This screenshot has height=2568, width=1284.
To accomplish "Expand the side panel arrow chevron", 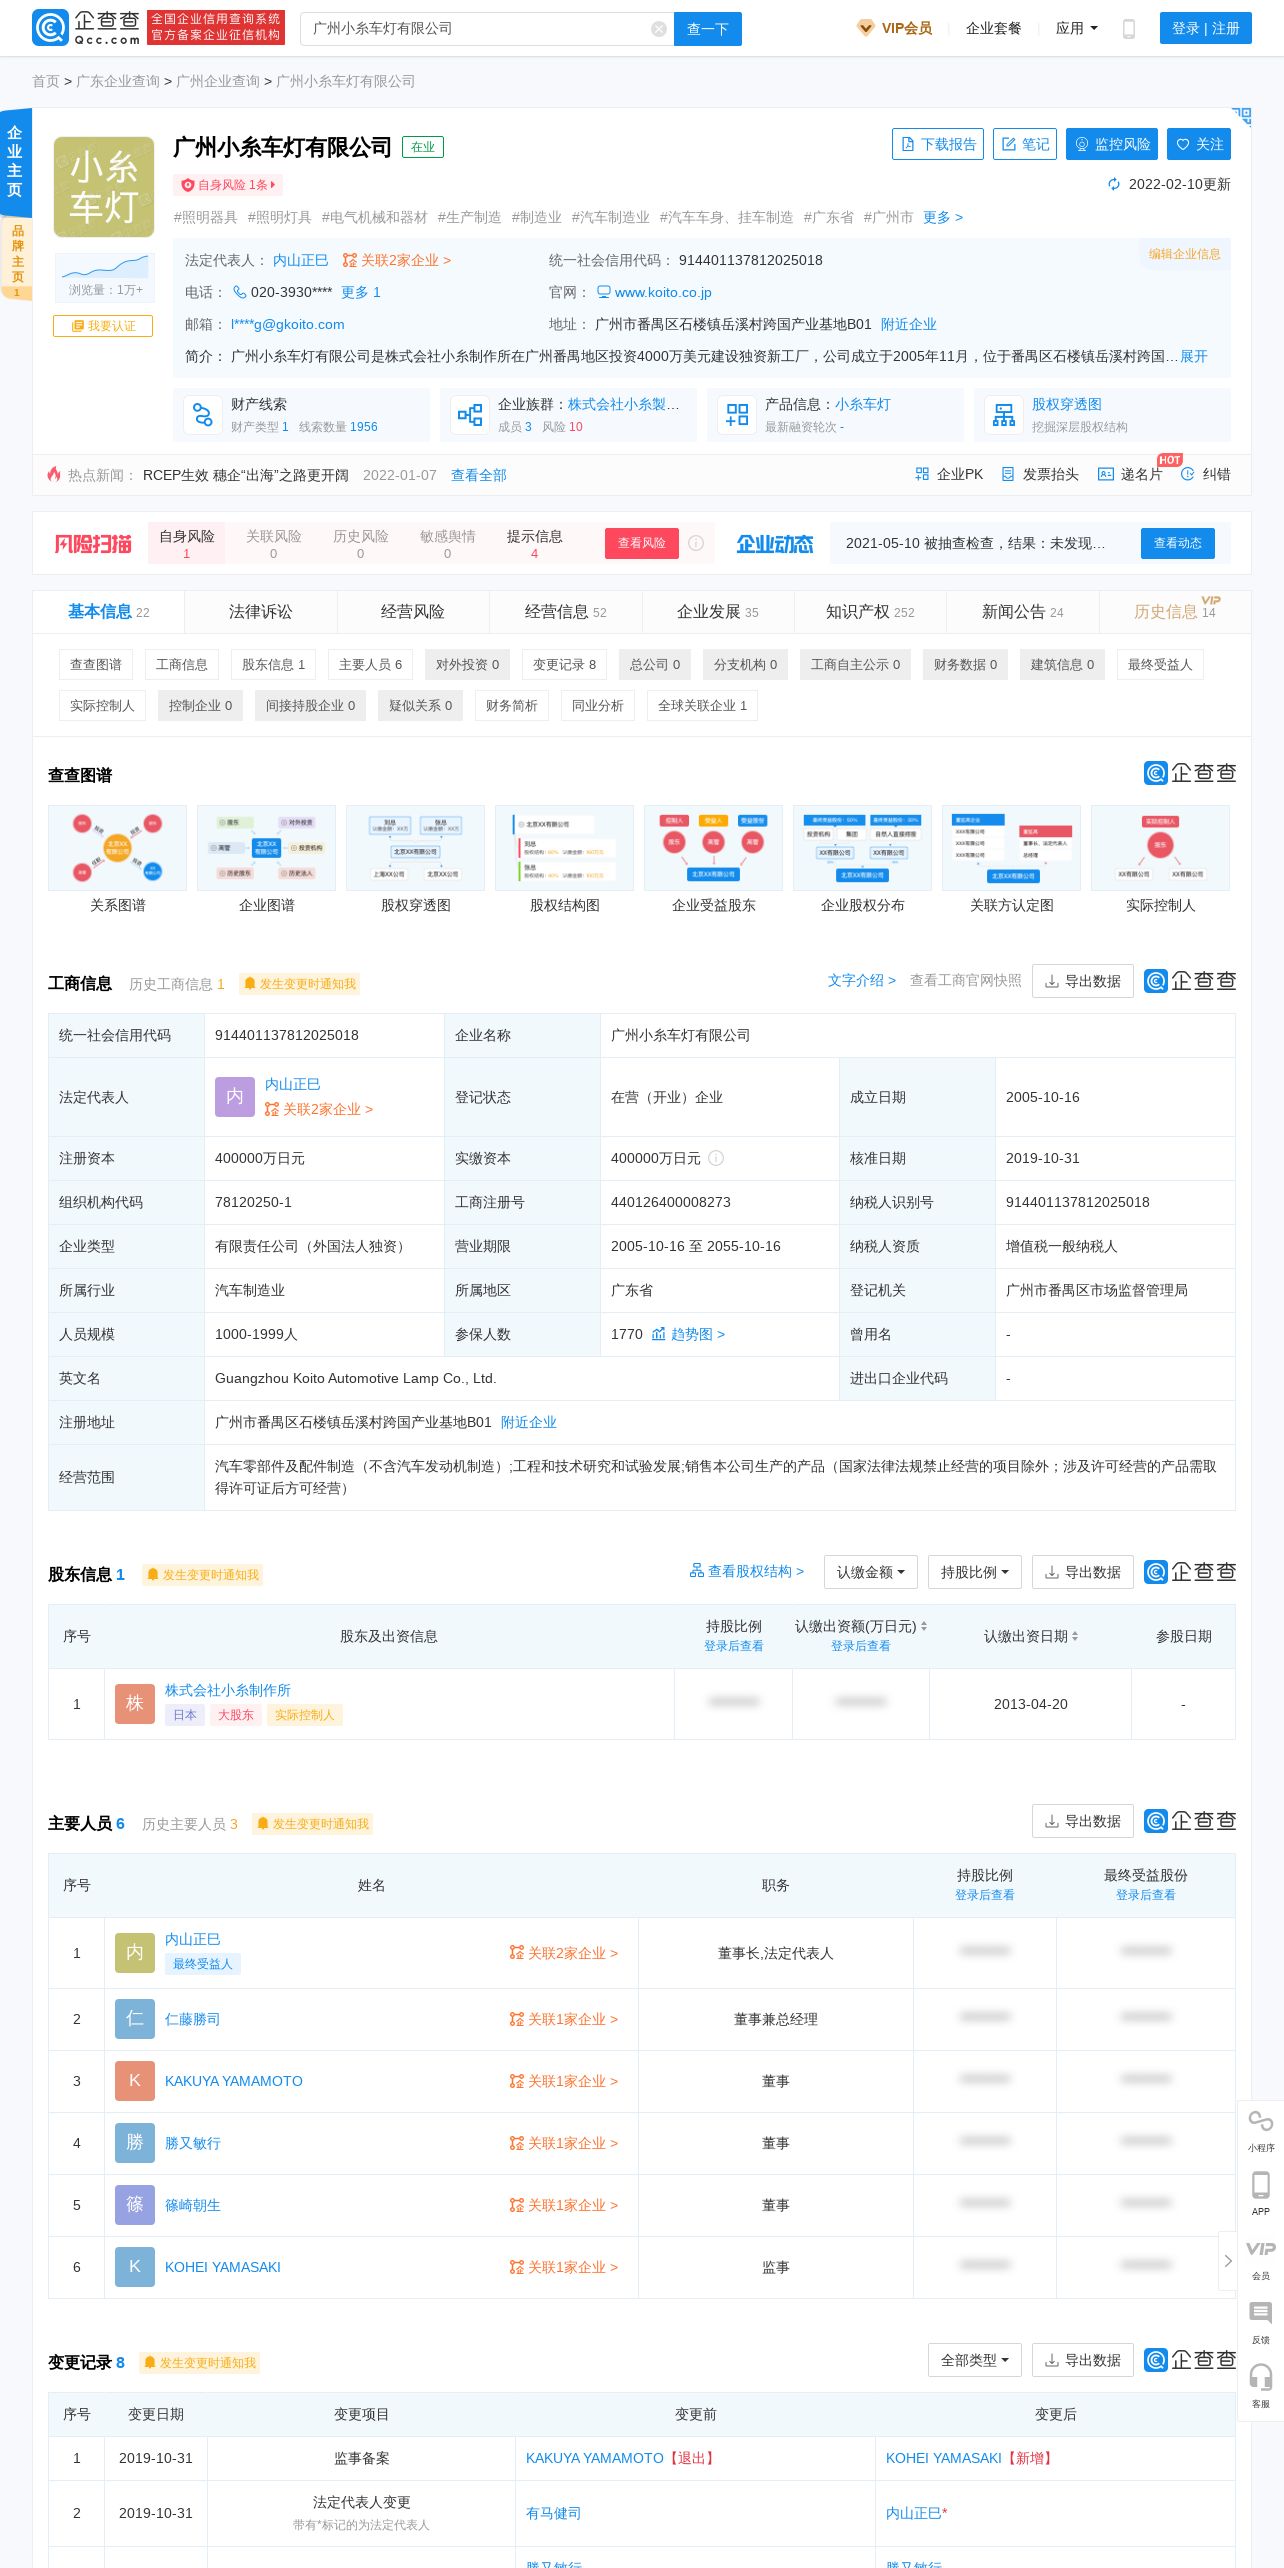I will point(1228,2261).
